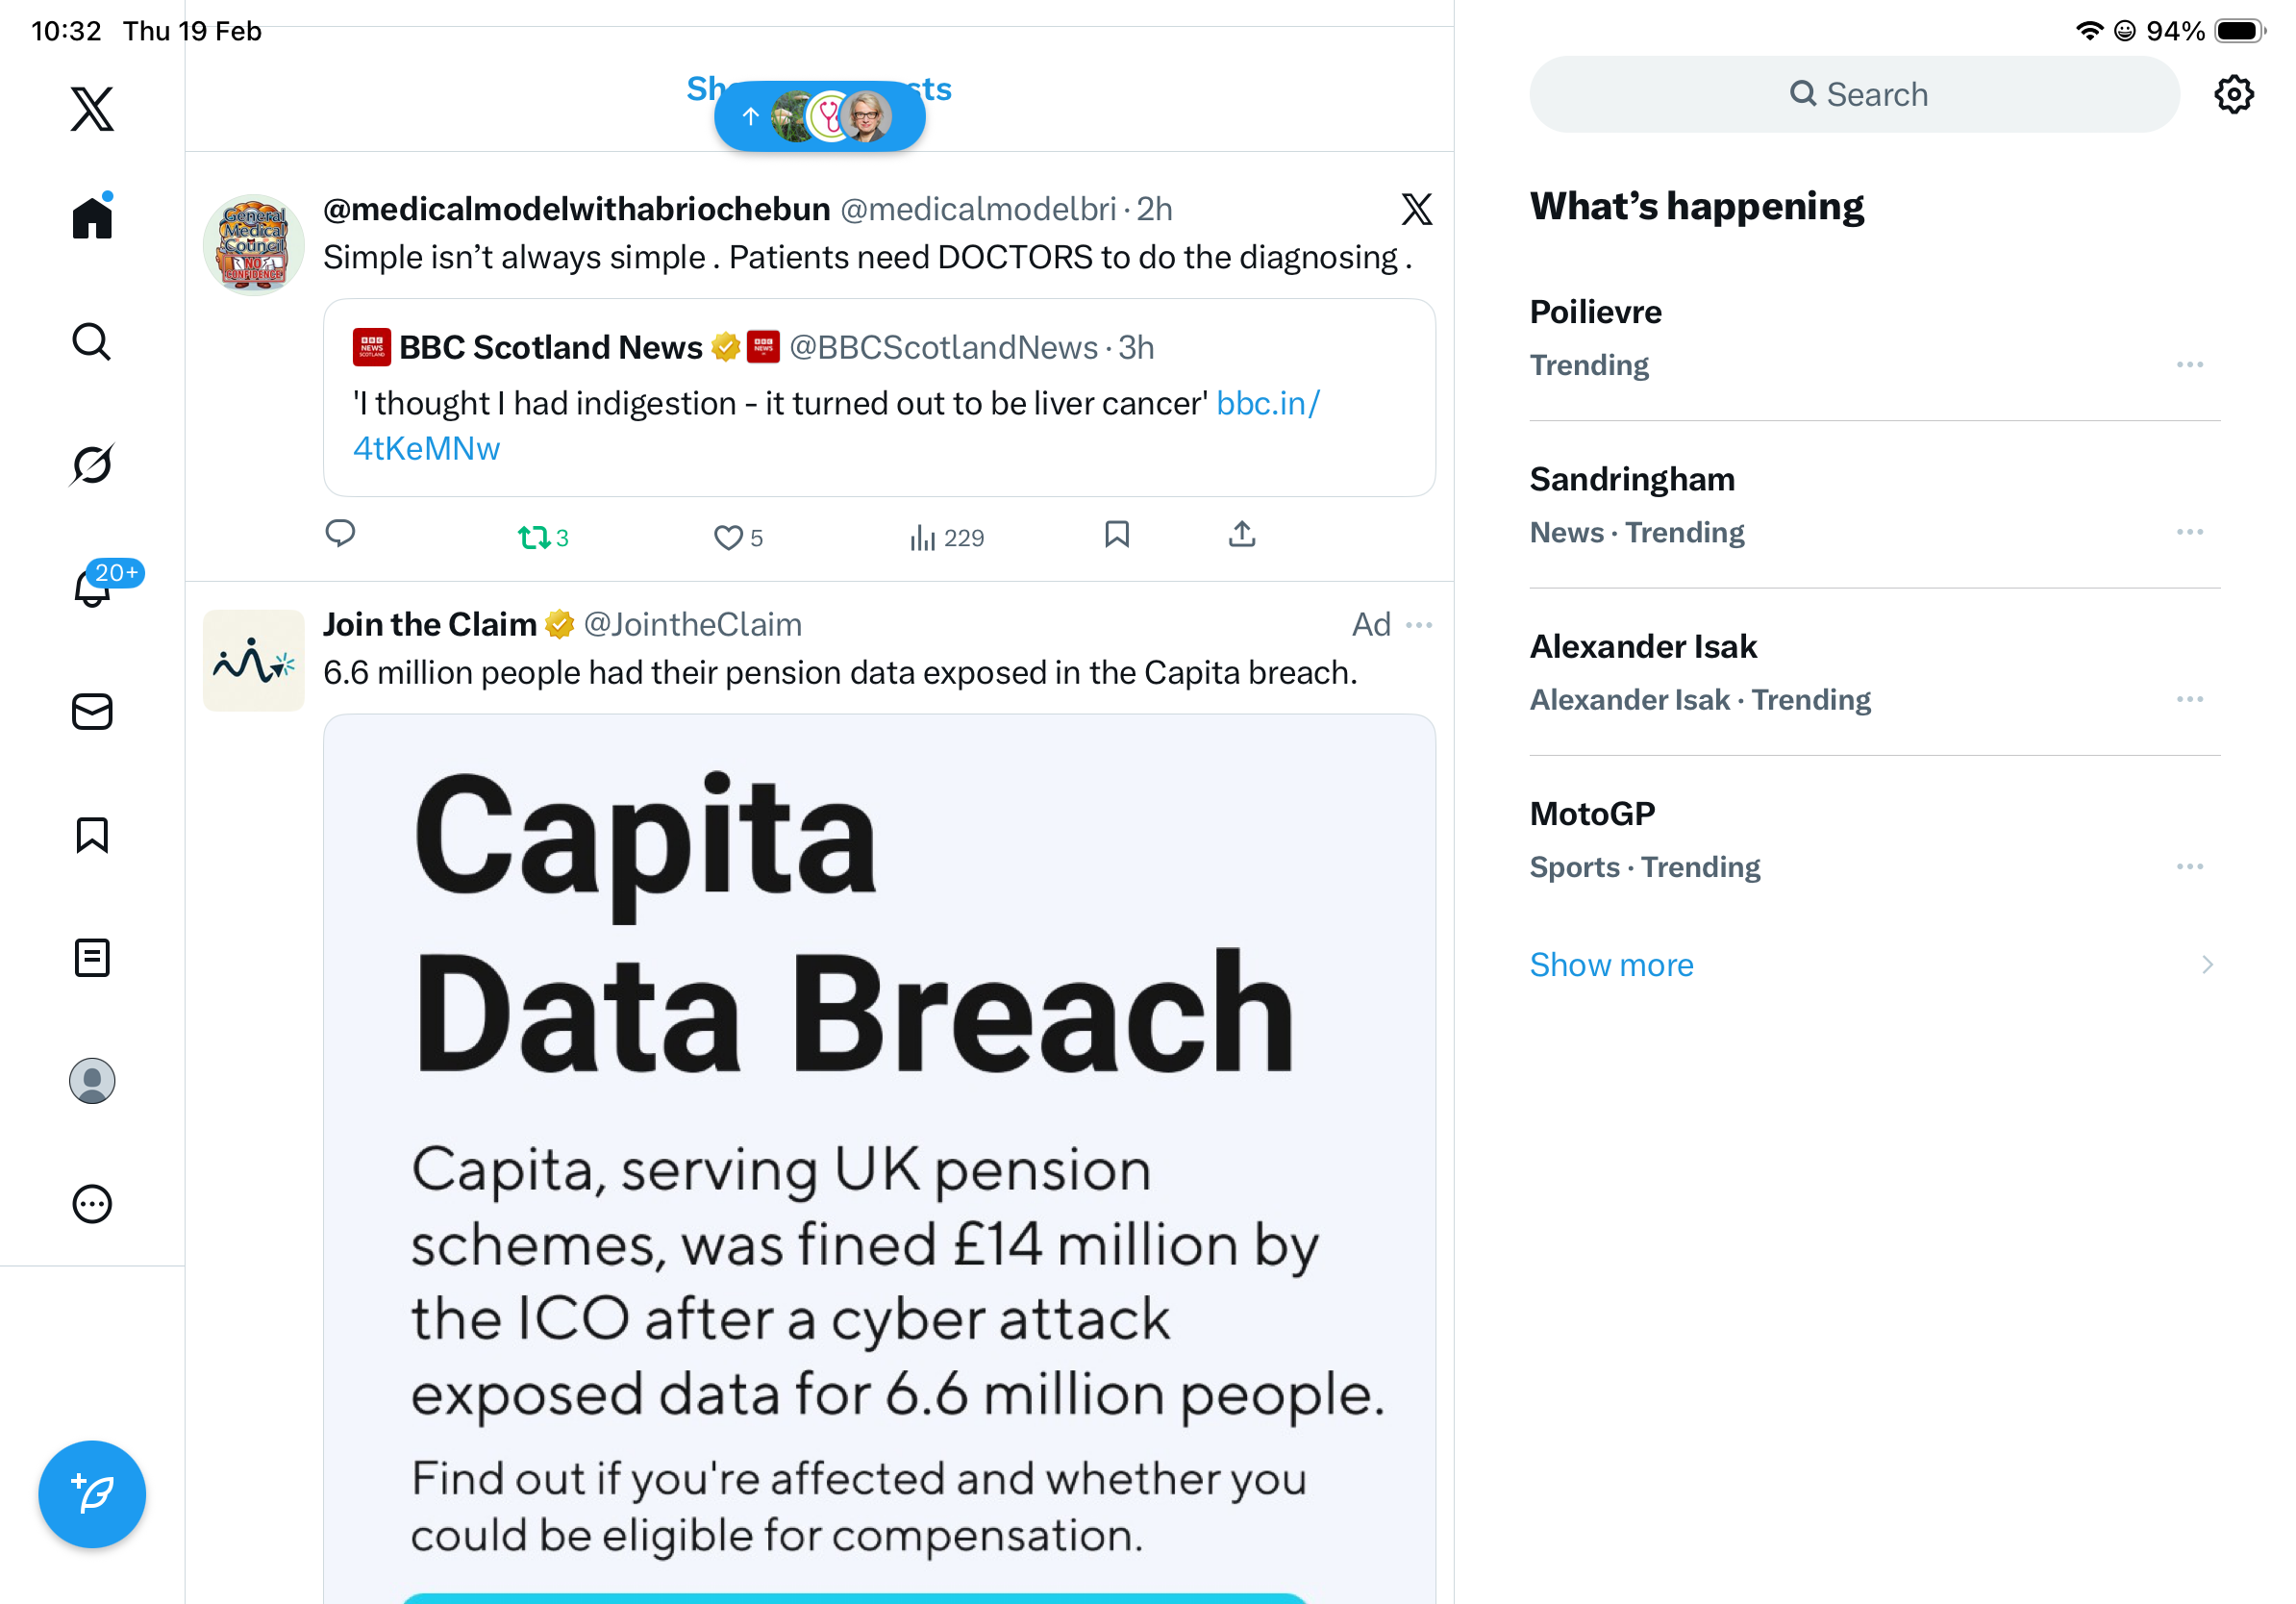
Task: Expand Show more trends chevron
Action: pyautogui.click(x=2207, y=965)
